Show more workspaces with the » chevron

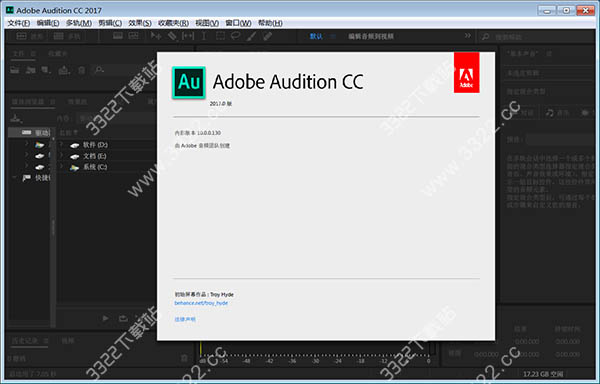point(468,36)
